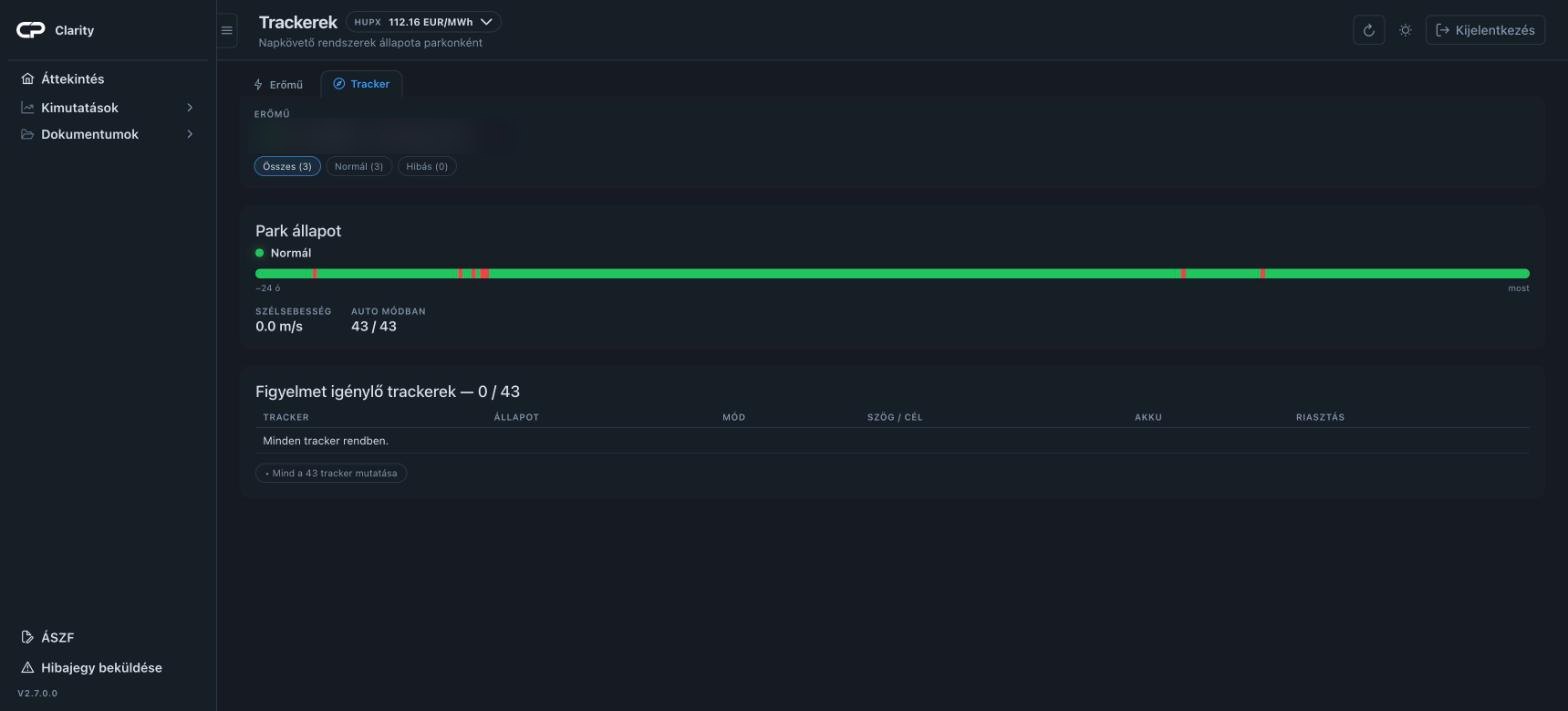Click the RIASZTÁS column header
This screenshot has height=711, width=1568.
[1320, 417]
